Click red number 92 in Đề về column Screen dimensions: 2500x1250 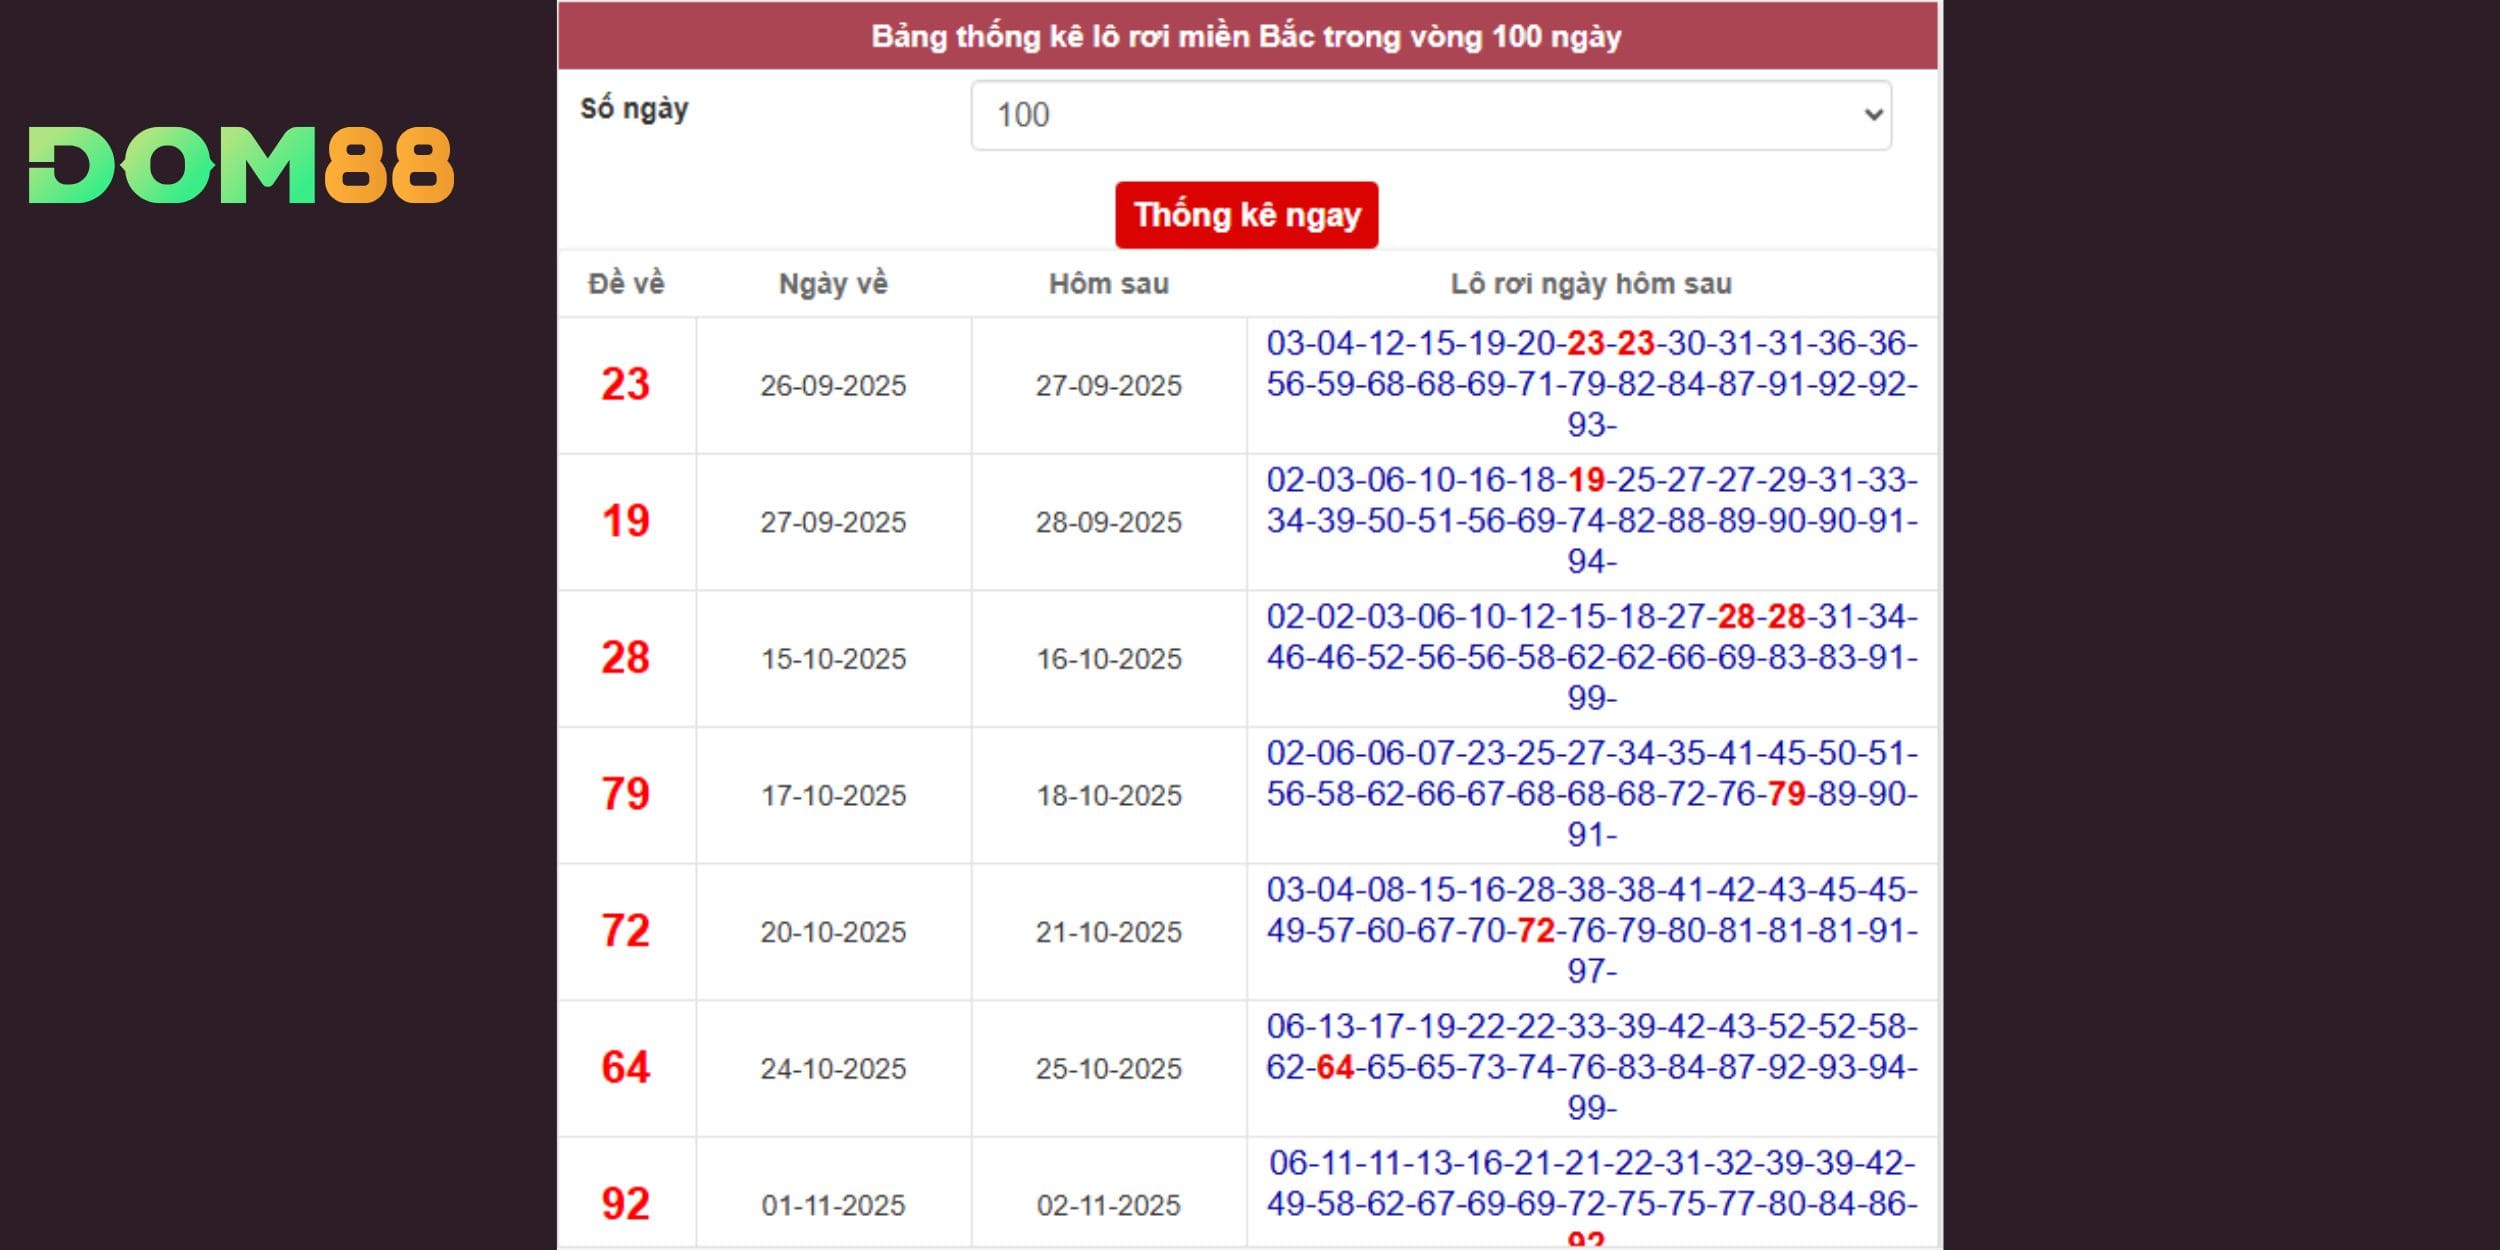coord(626,1204)
